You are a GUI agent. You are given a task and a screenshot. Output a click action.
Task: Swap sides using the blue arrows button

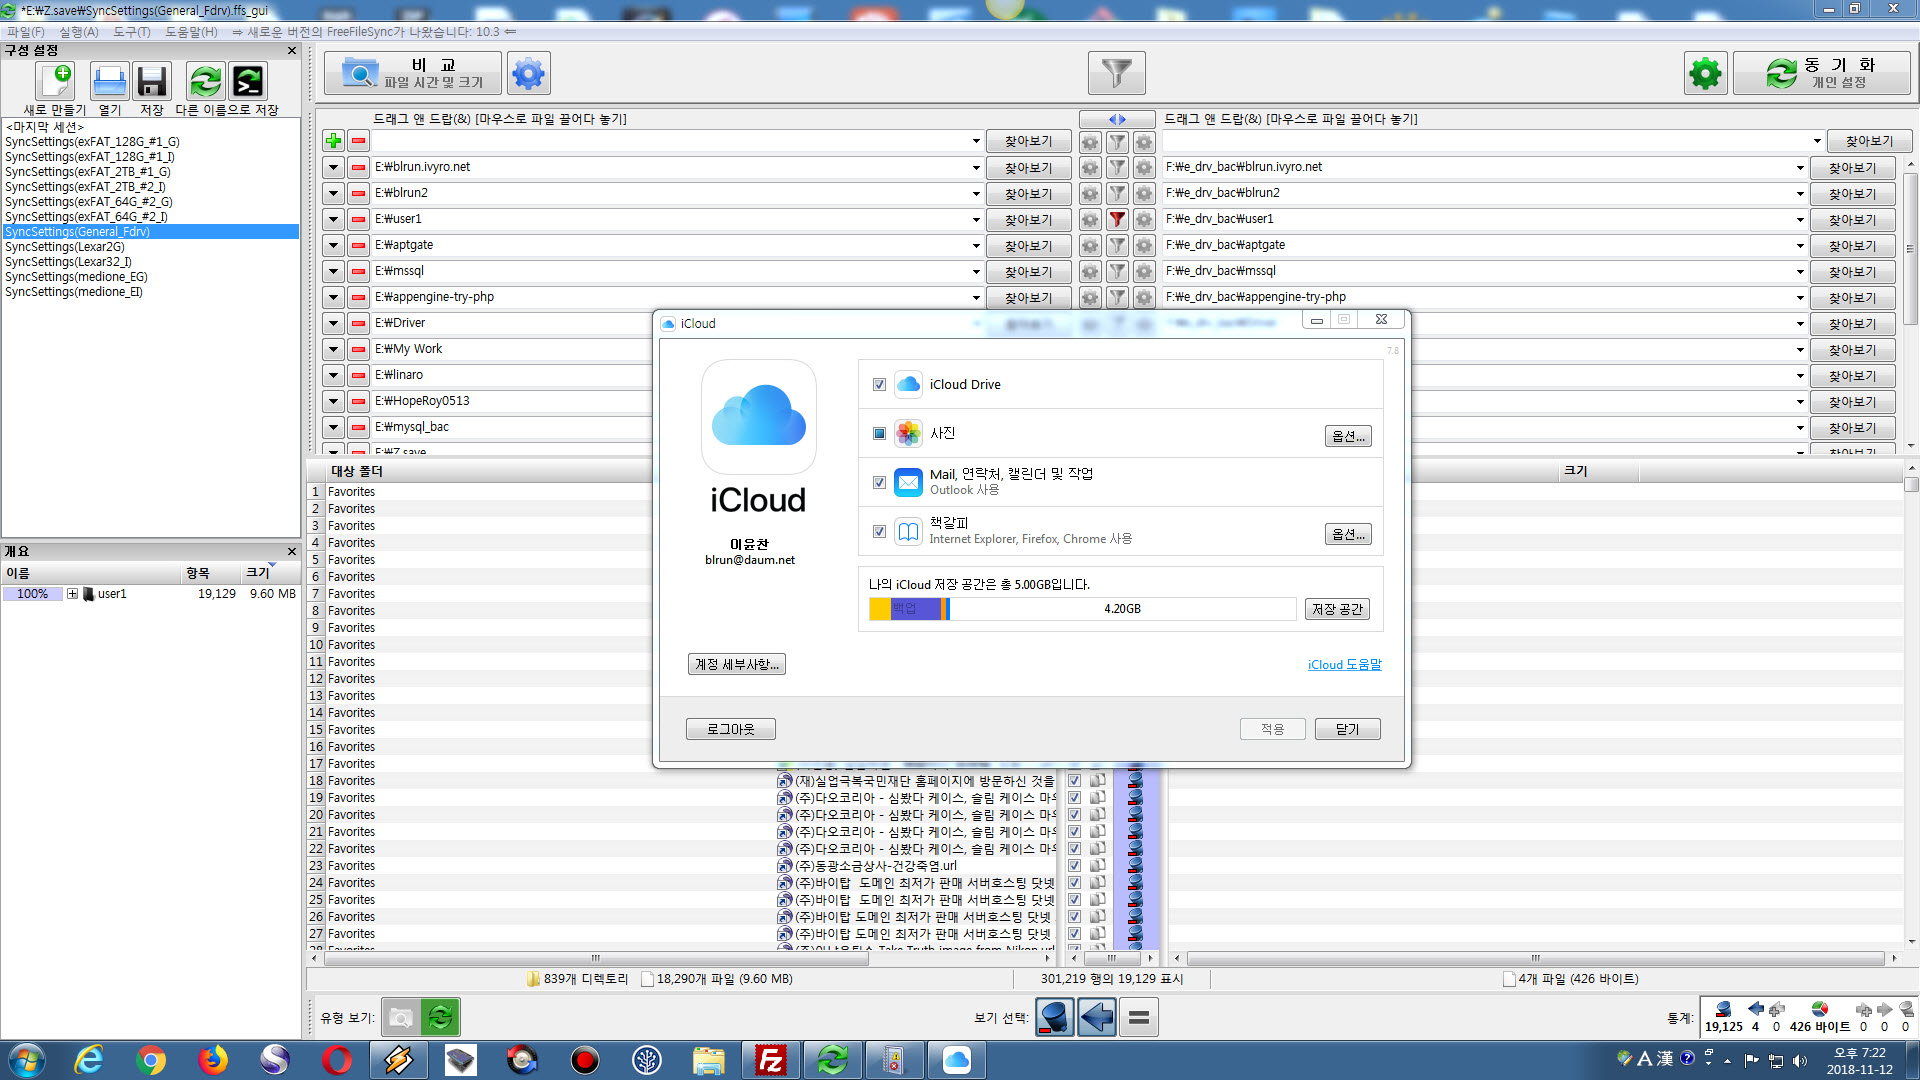tap(1117, 119)
